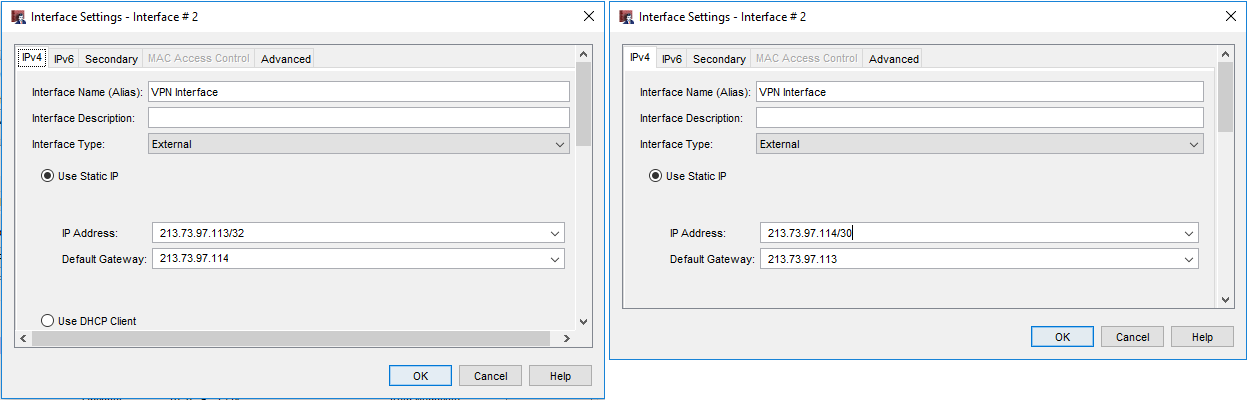The width and height of the screenshot is (1249, 401).
Task: Click horizontal scrollbar right arrow in left dialog
Action: [566, 339]
